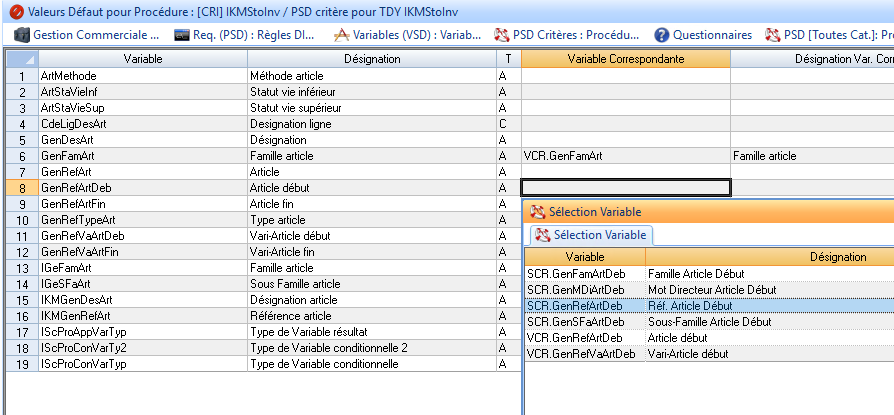Select the SCR.GenFamArtDeb variable entry
The image size is (894, 415).
point(577,273)
